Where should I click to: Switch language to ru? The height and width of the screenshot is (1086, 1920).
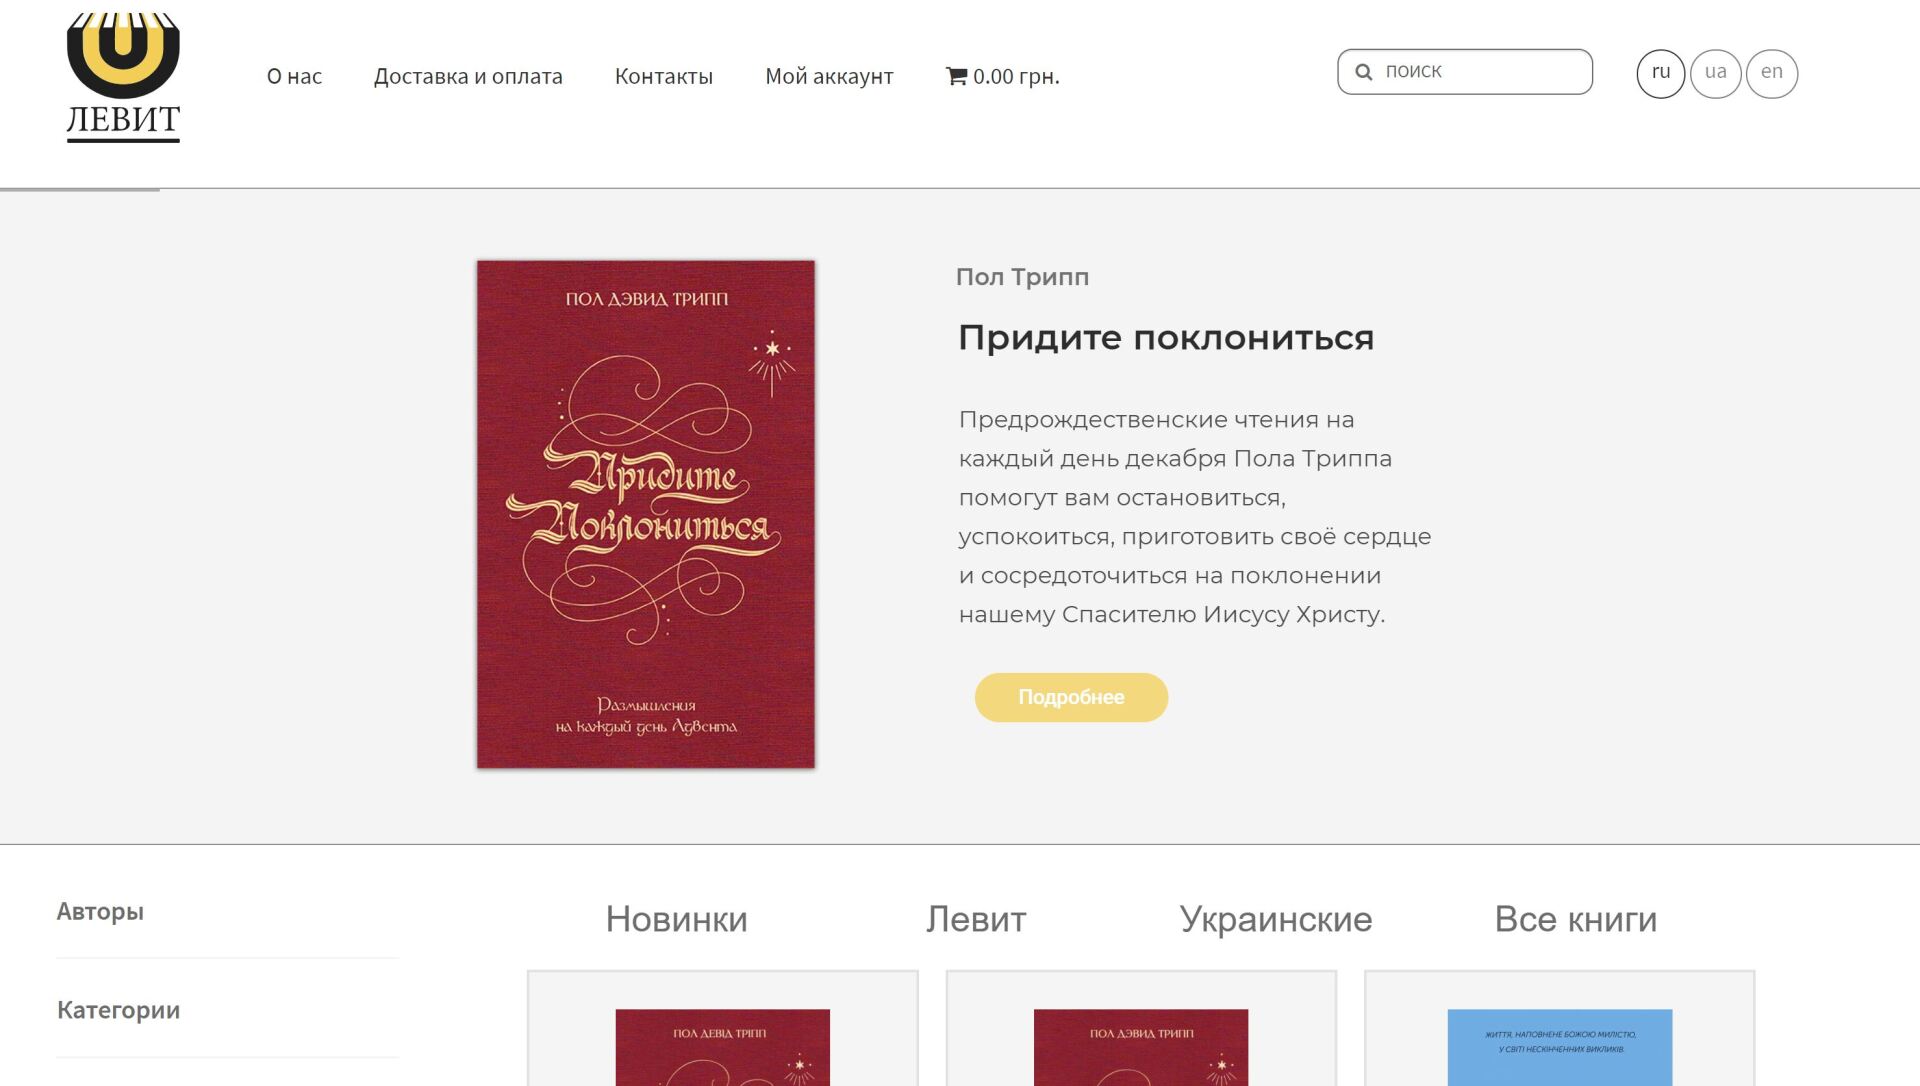coord(1661,73)
